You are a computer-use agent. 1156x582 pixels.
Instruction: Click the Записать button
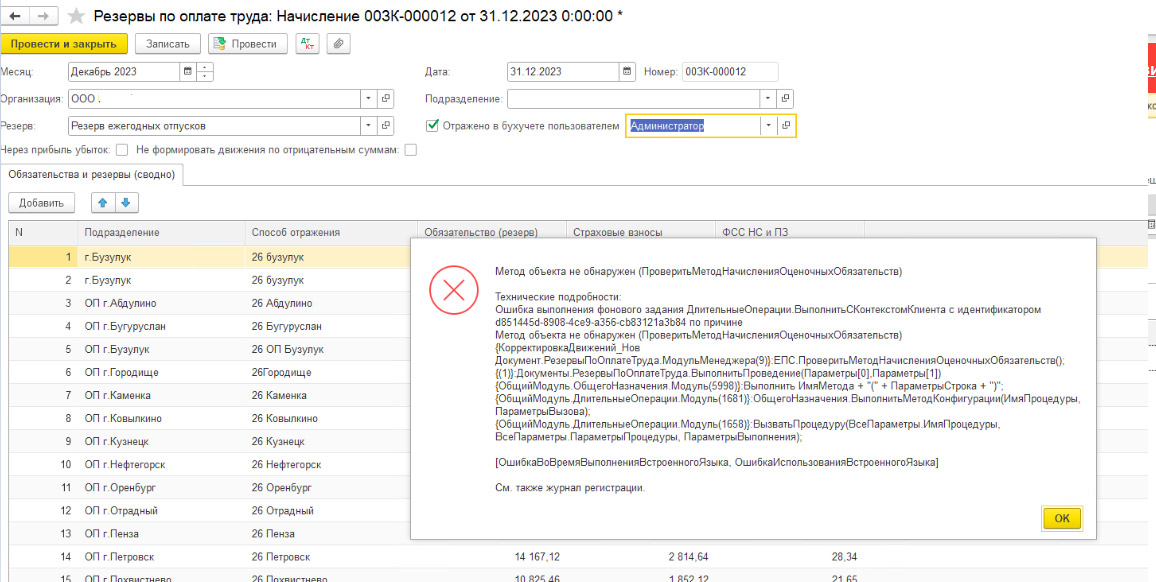168,44
